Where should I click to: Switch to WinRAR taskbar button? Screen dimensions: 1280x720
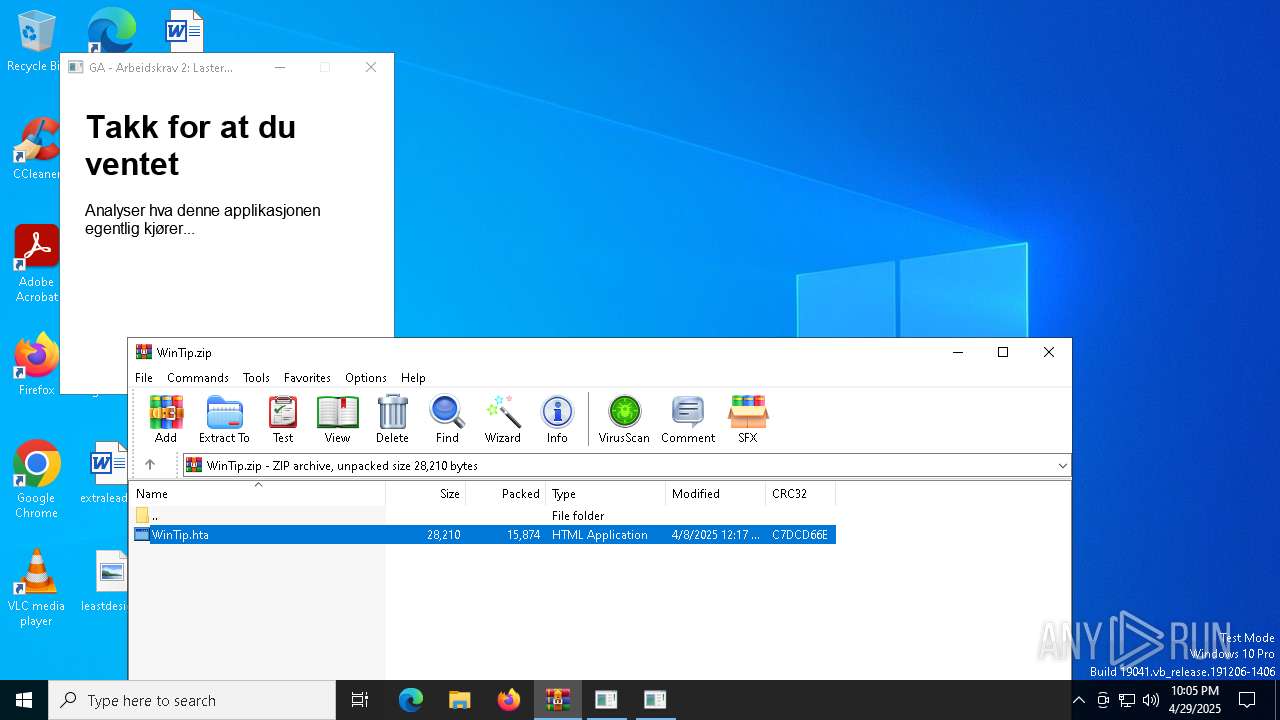tap(557, 700)
